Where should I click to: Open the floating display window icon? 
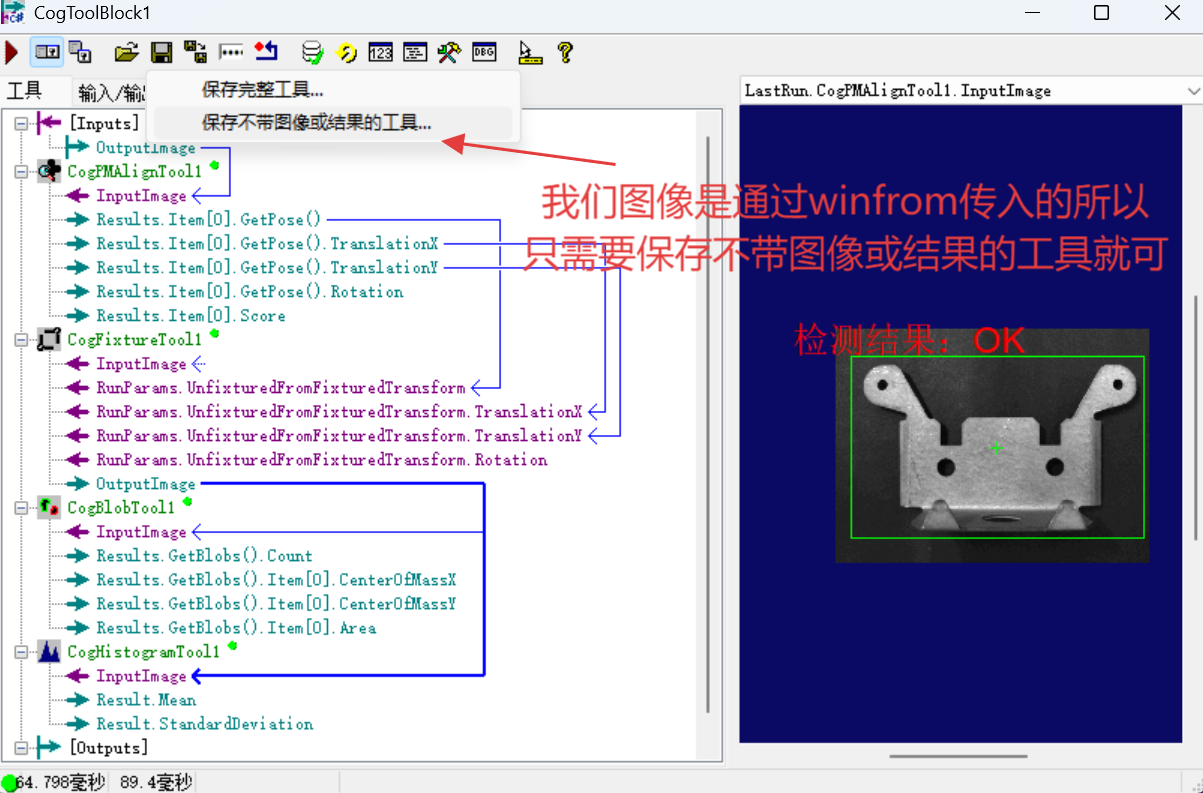click(x=80, y=52)
